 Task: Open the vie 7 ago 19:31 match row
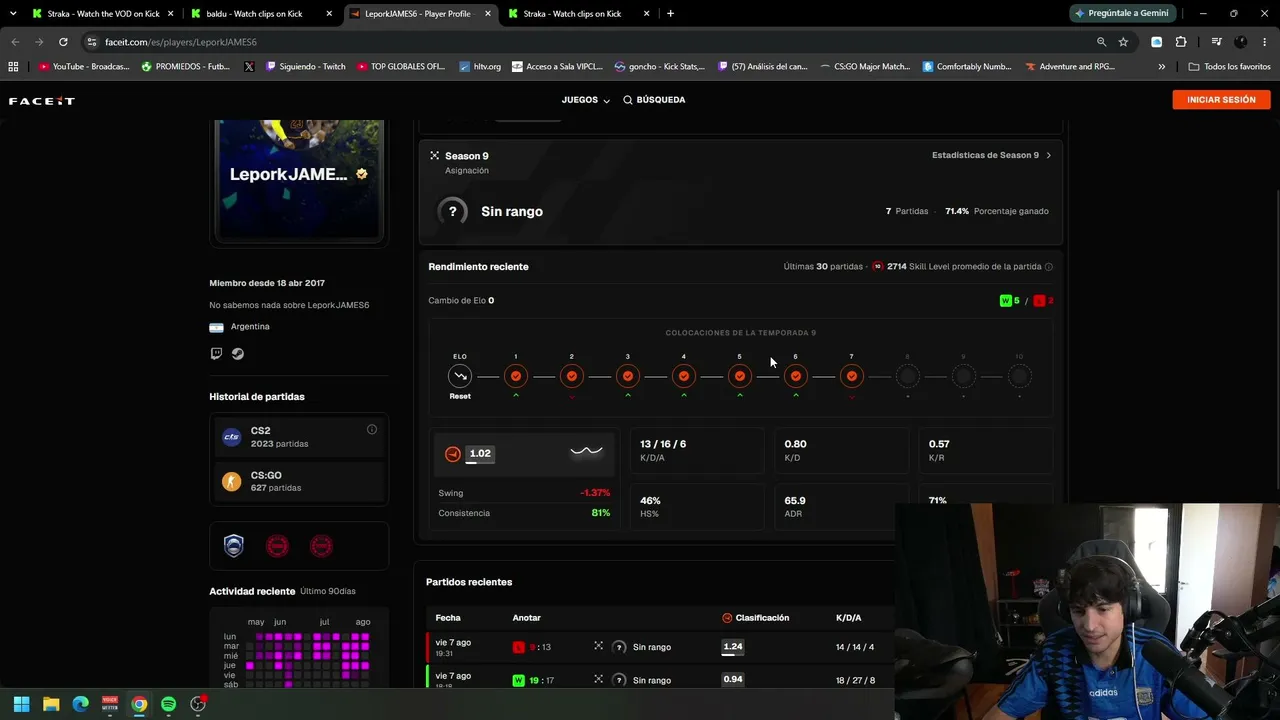[x=660, y=647]
